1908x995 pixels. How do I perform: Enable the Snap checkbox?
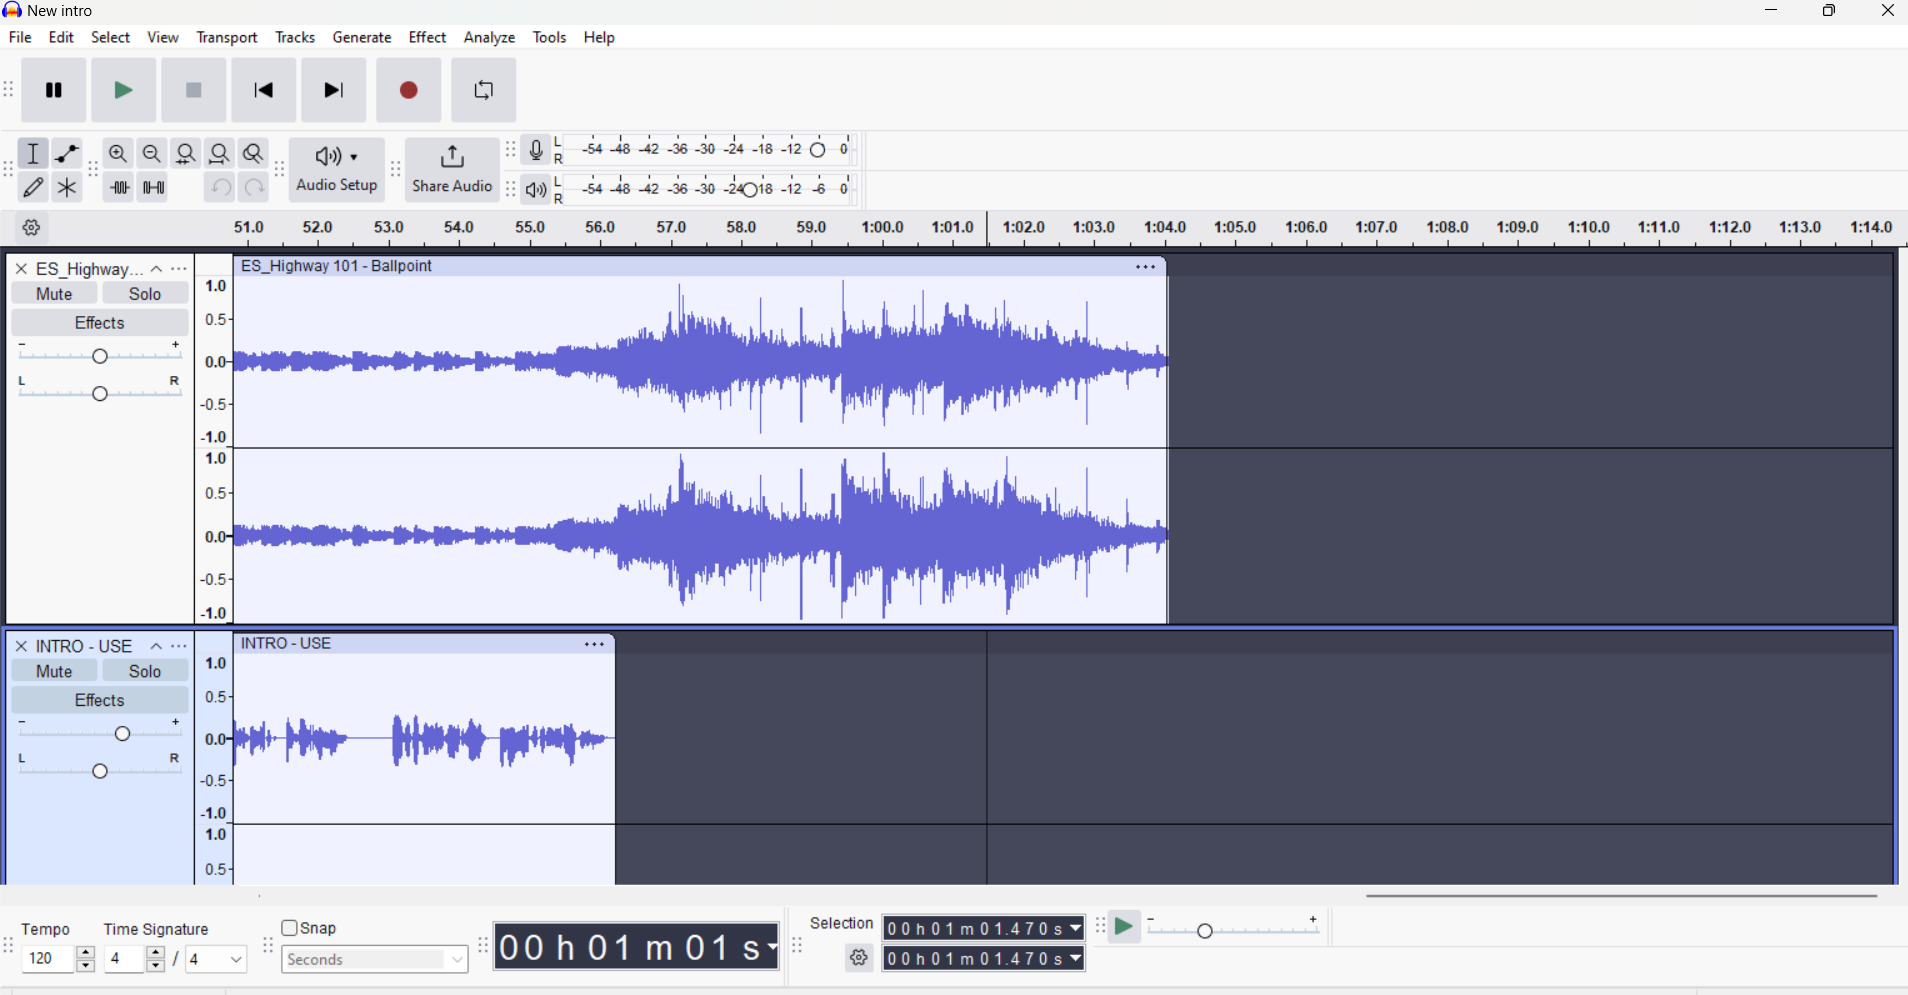291,929
